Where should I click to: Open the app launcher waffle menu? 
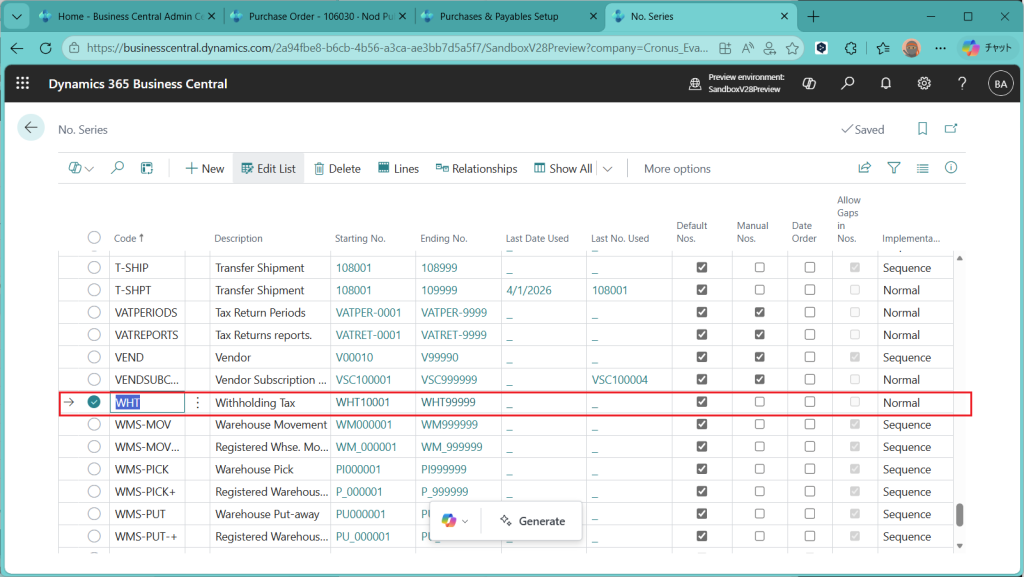coord(22,84)
